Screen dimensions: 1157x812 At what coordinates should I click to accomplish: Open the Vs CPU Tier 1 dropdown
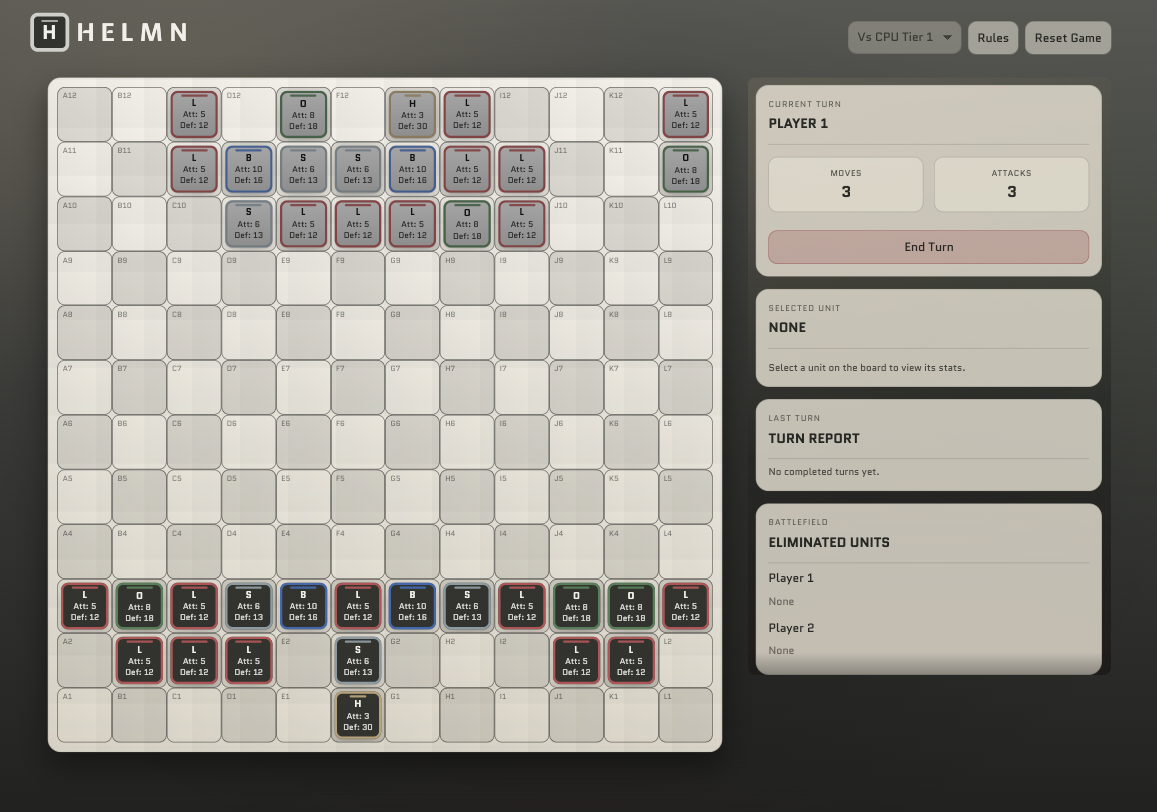904,38
